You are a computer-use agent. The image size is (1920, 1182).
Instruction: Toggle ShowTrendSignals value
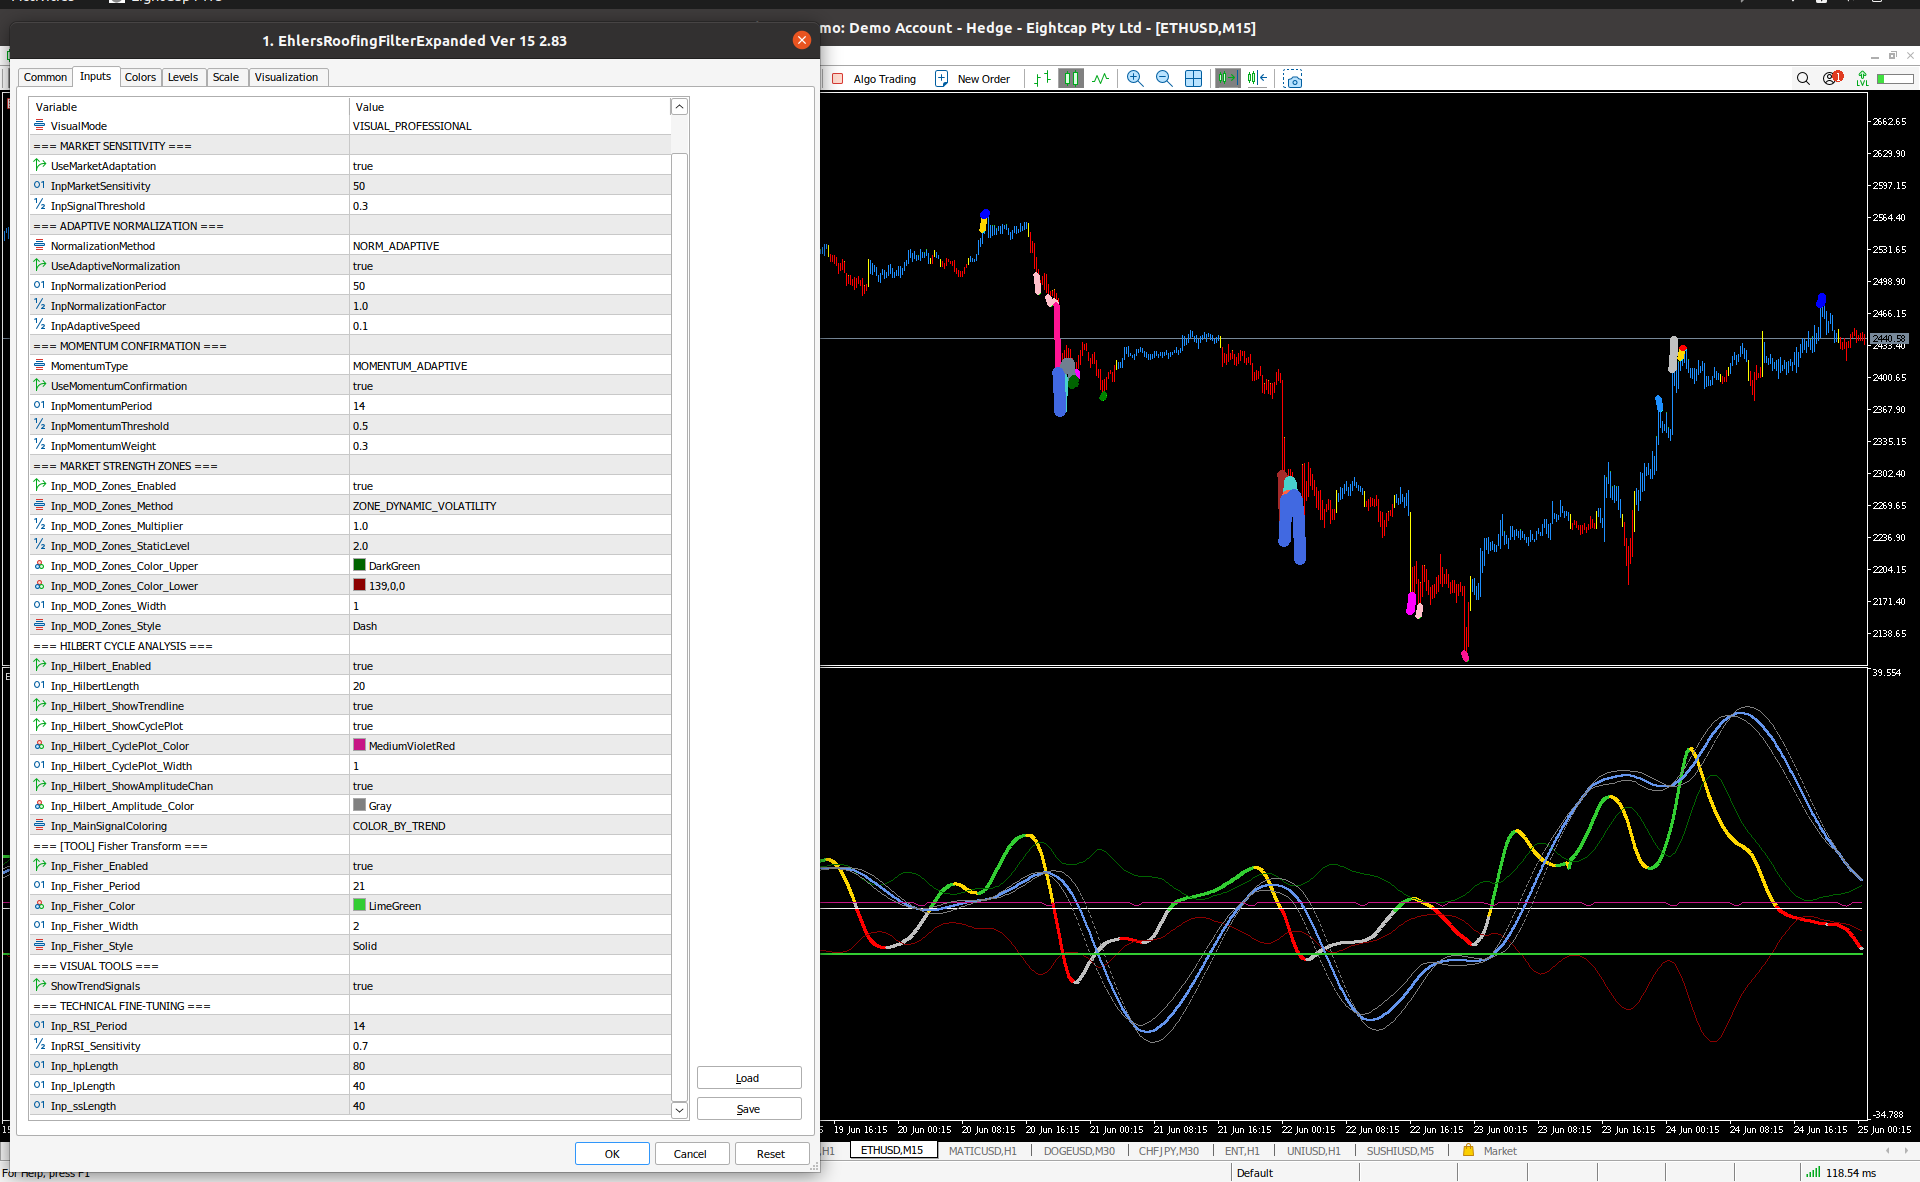coord(363,986)
